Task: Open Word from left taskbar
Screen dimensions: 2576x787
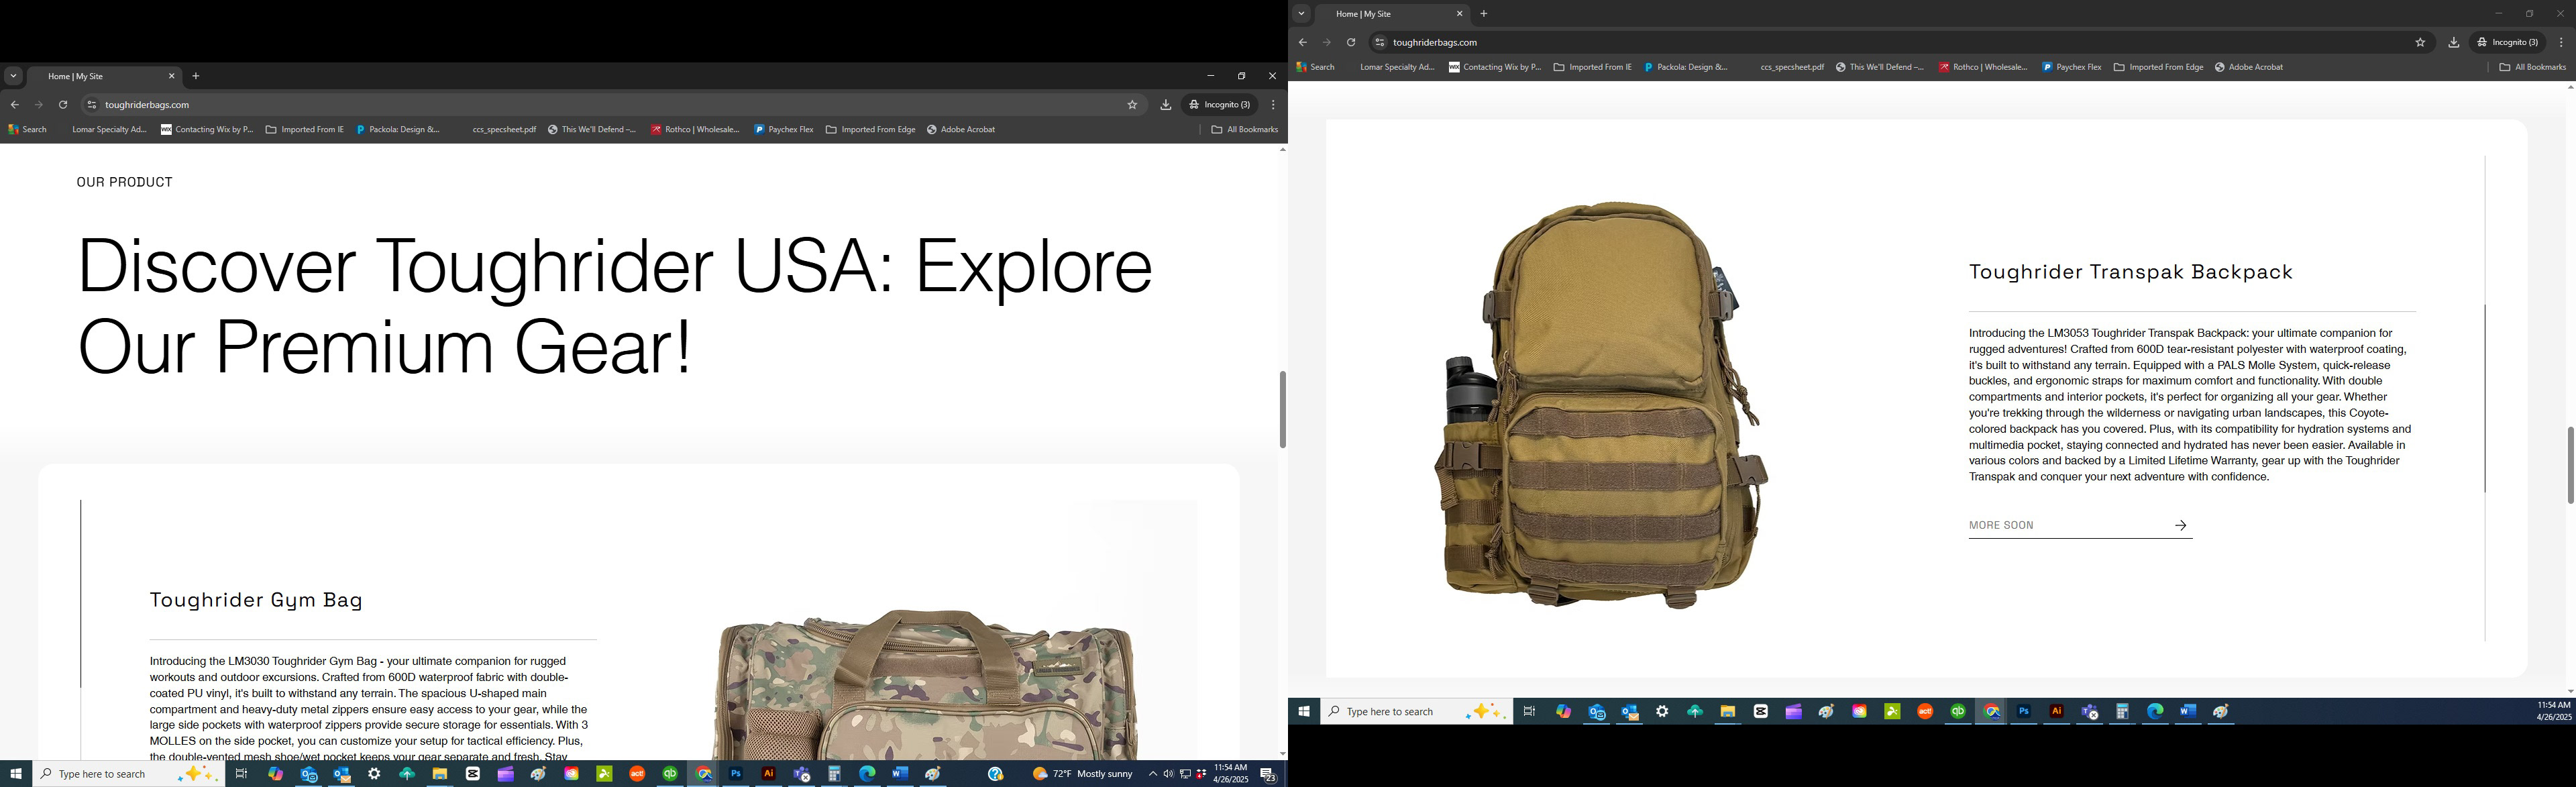Action: pyautogui.click(x=900, y=774)
